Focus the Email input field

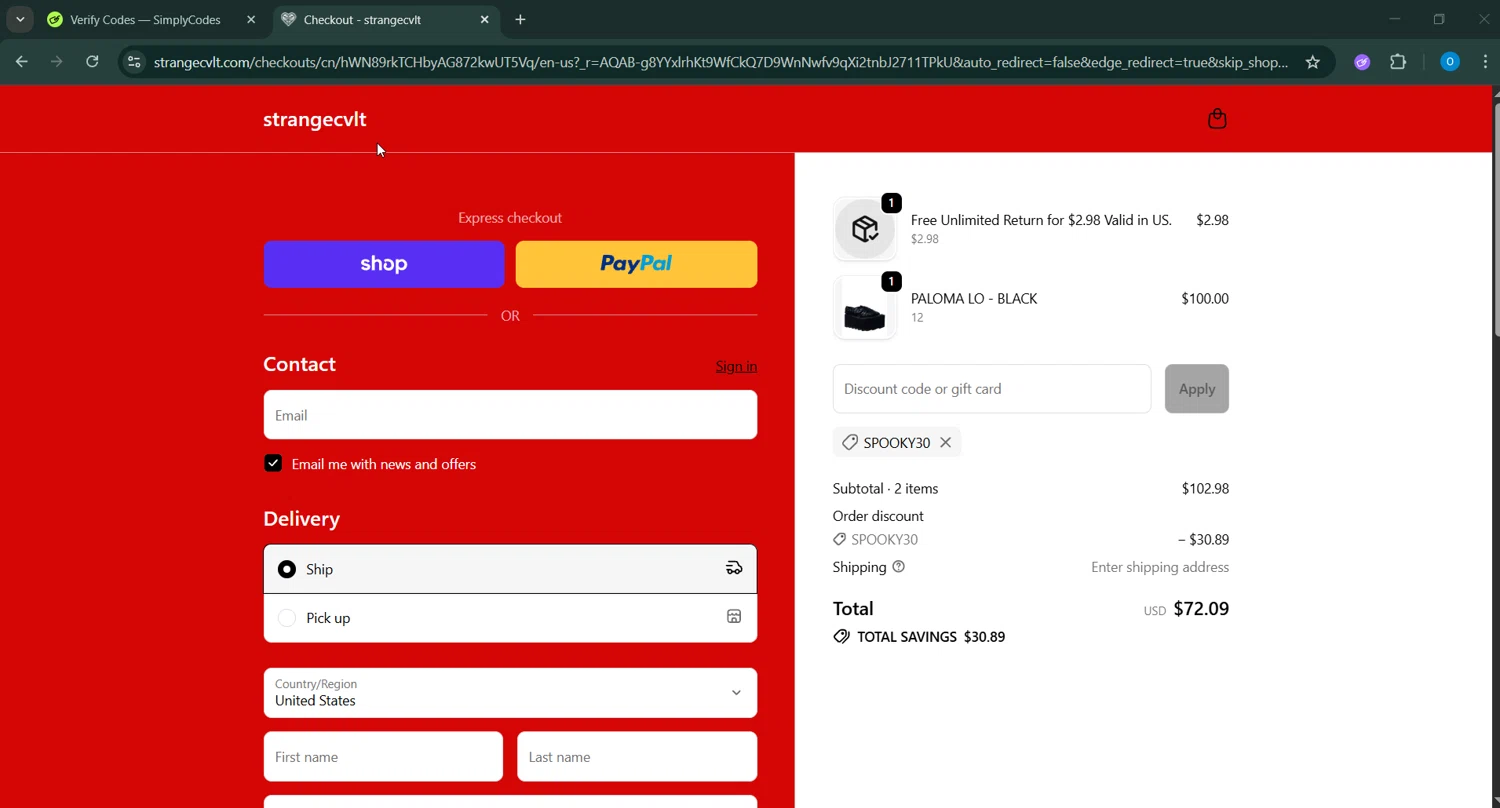pyautogui.click(x=510, y=415)
